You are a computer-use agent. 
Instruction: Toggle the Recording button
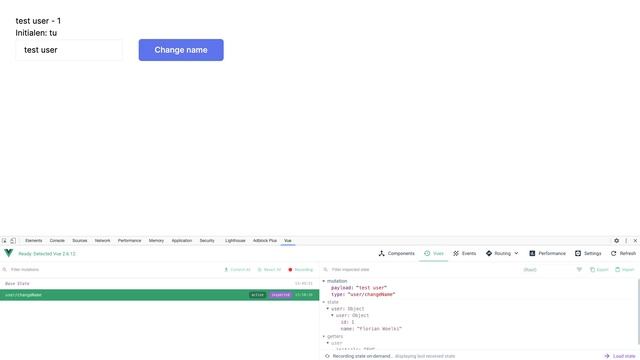tap(300, 270)
